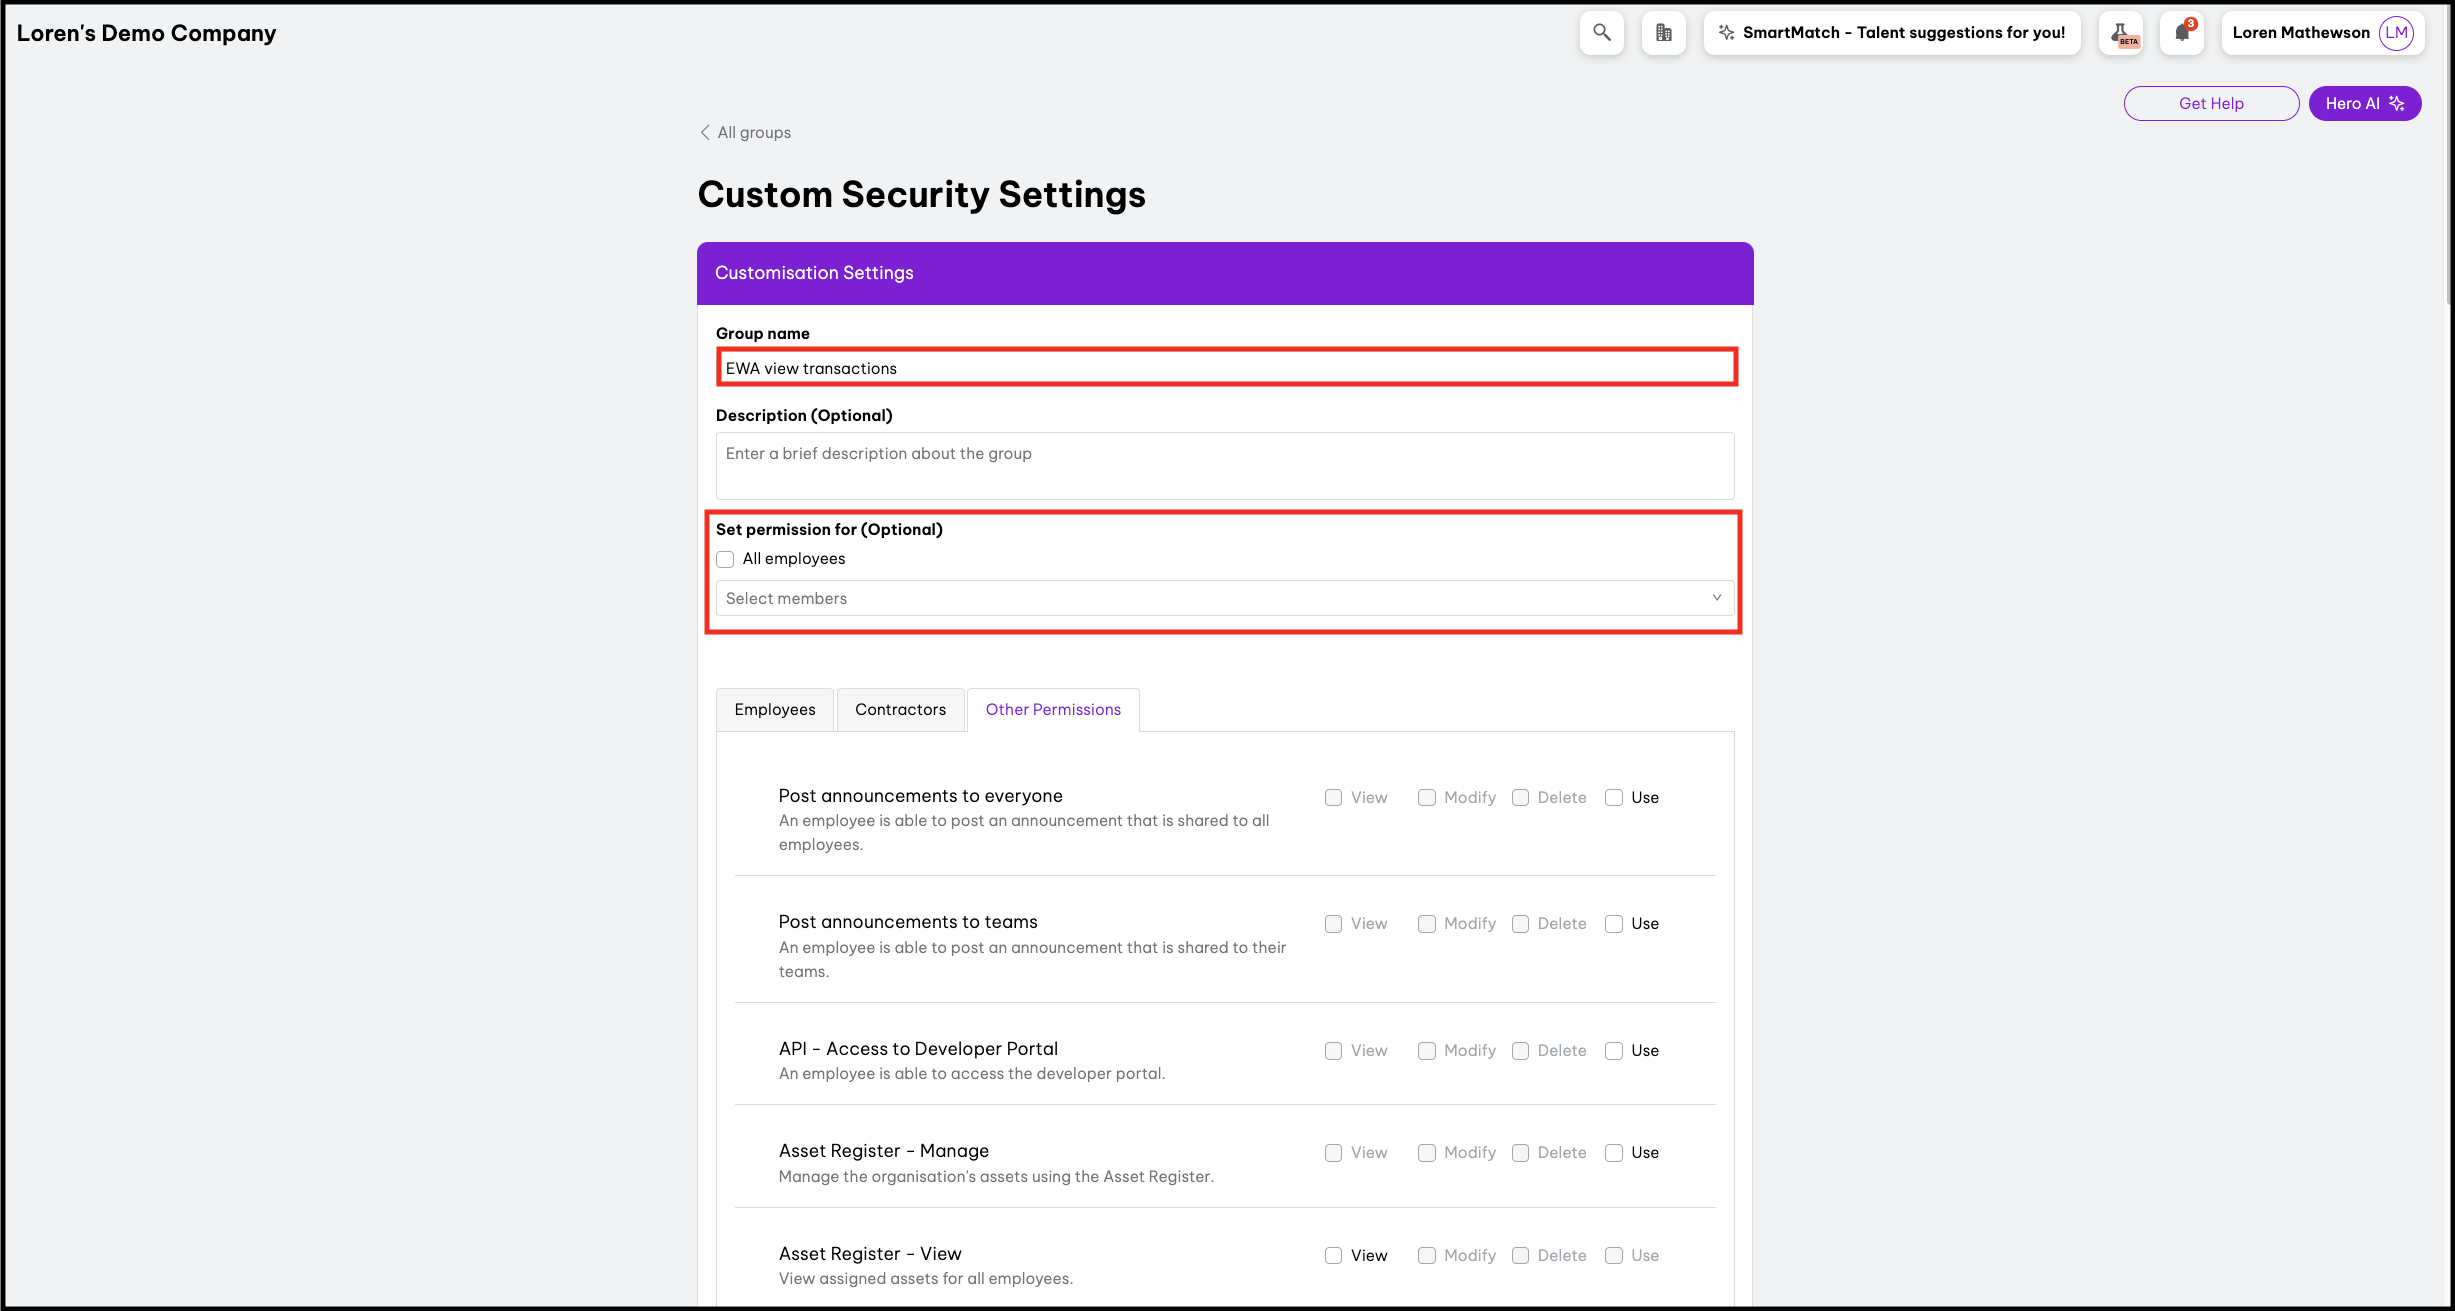Switch to the Contractors tab
The height and width of the screenshot is (1311, 2455).
(899, 709)
